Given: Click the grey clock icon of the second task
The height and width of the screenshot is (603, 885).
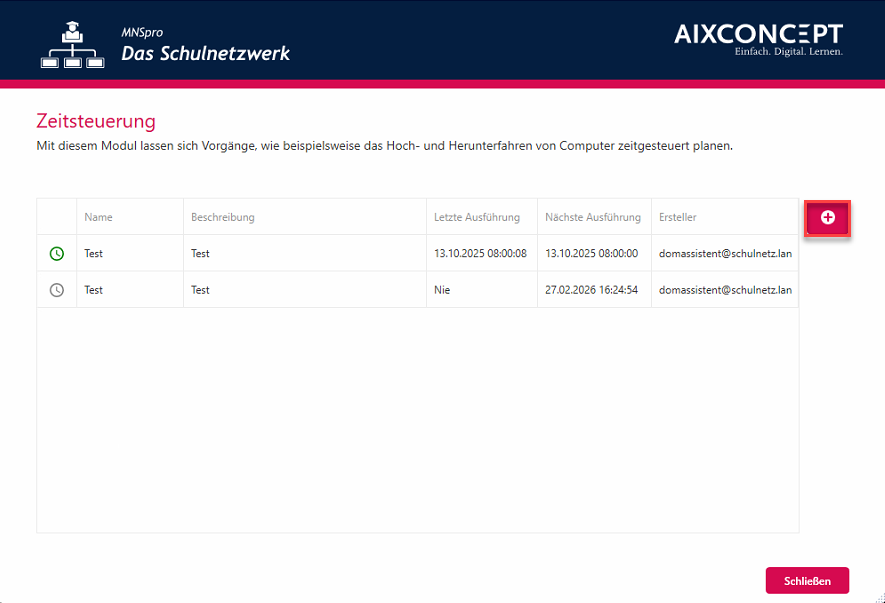Looking at the screenshot, I should [57, 290].
